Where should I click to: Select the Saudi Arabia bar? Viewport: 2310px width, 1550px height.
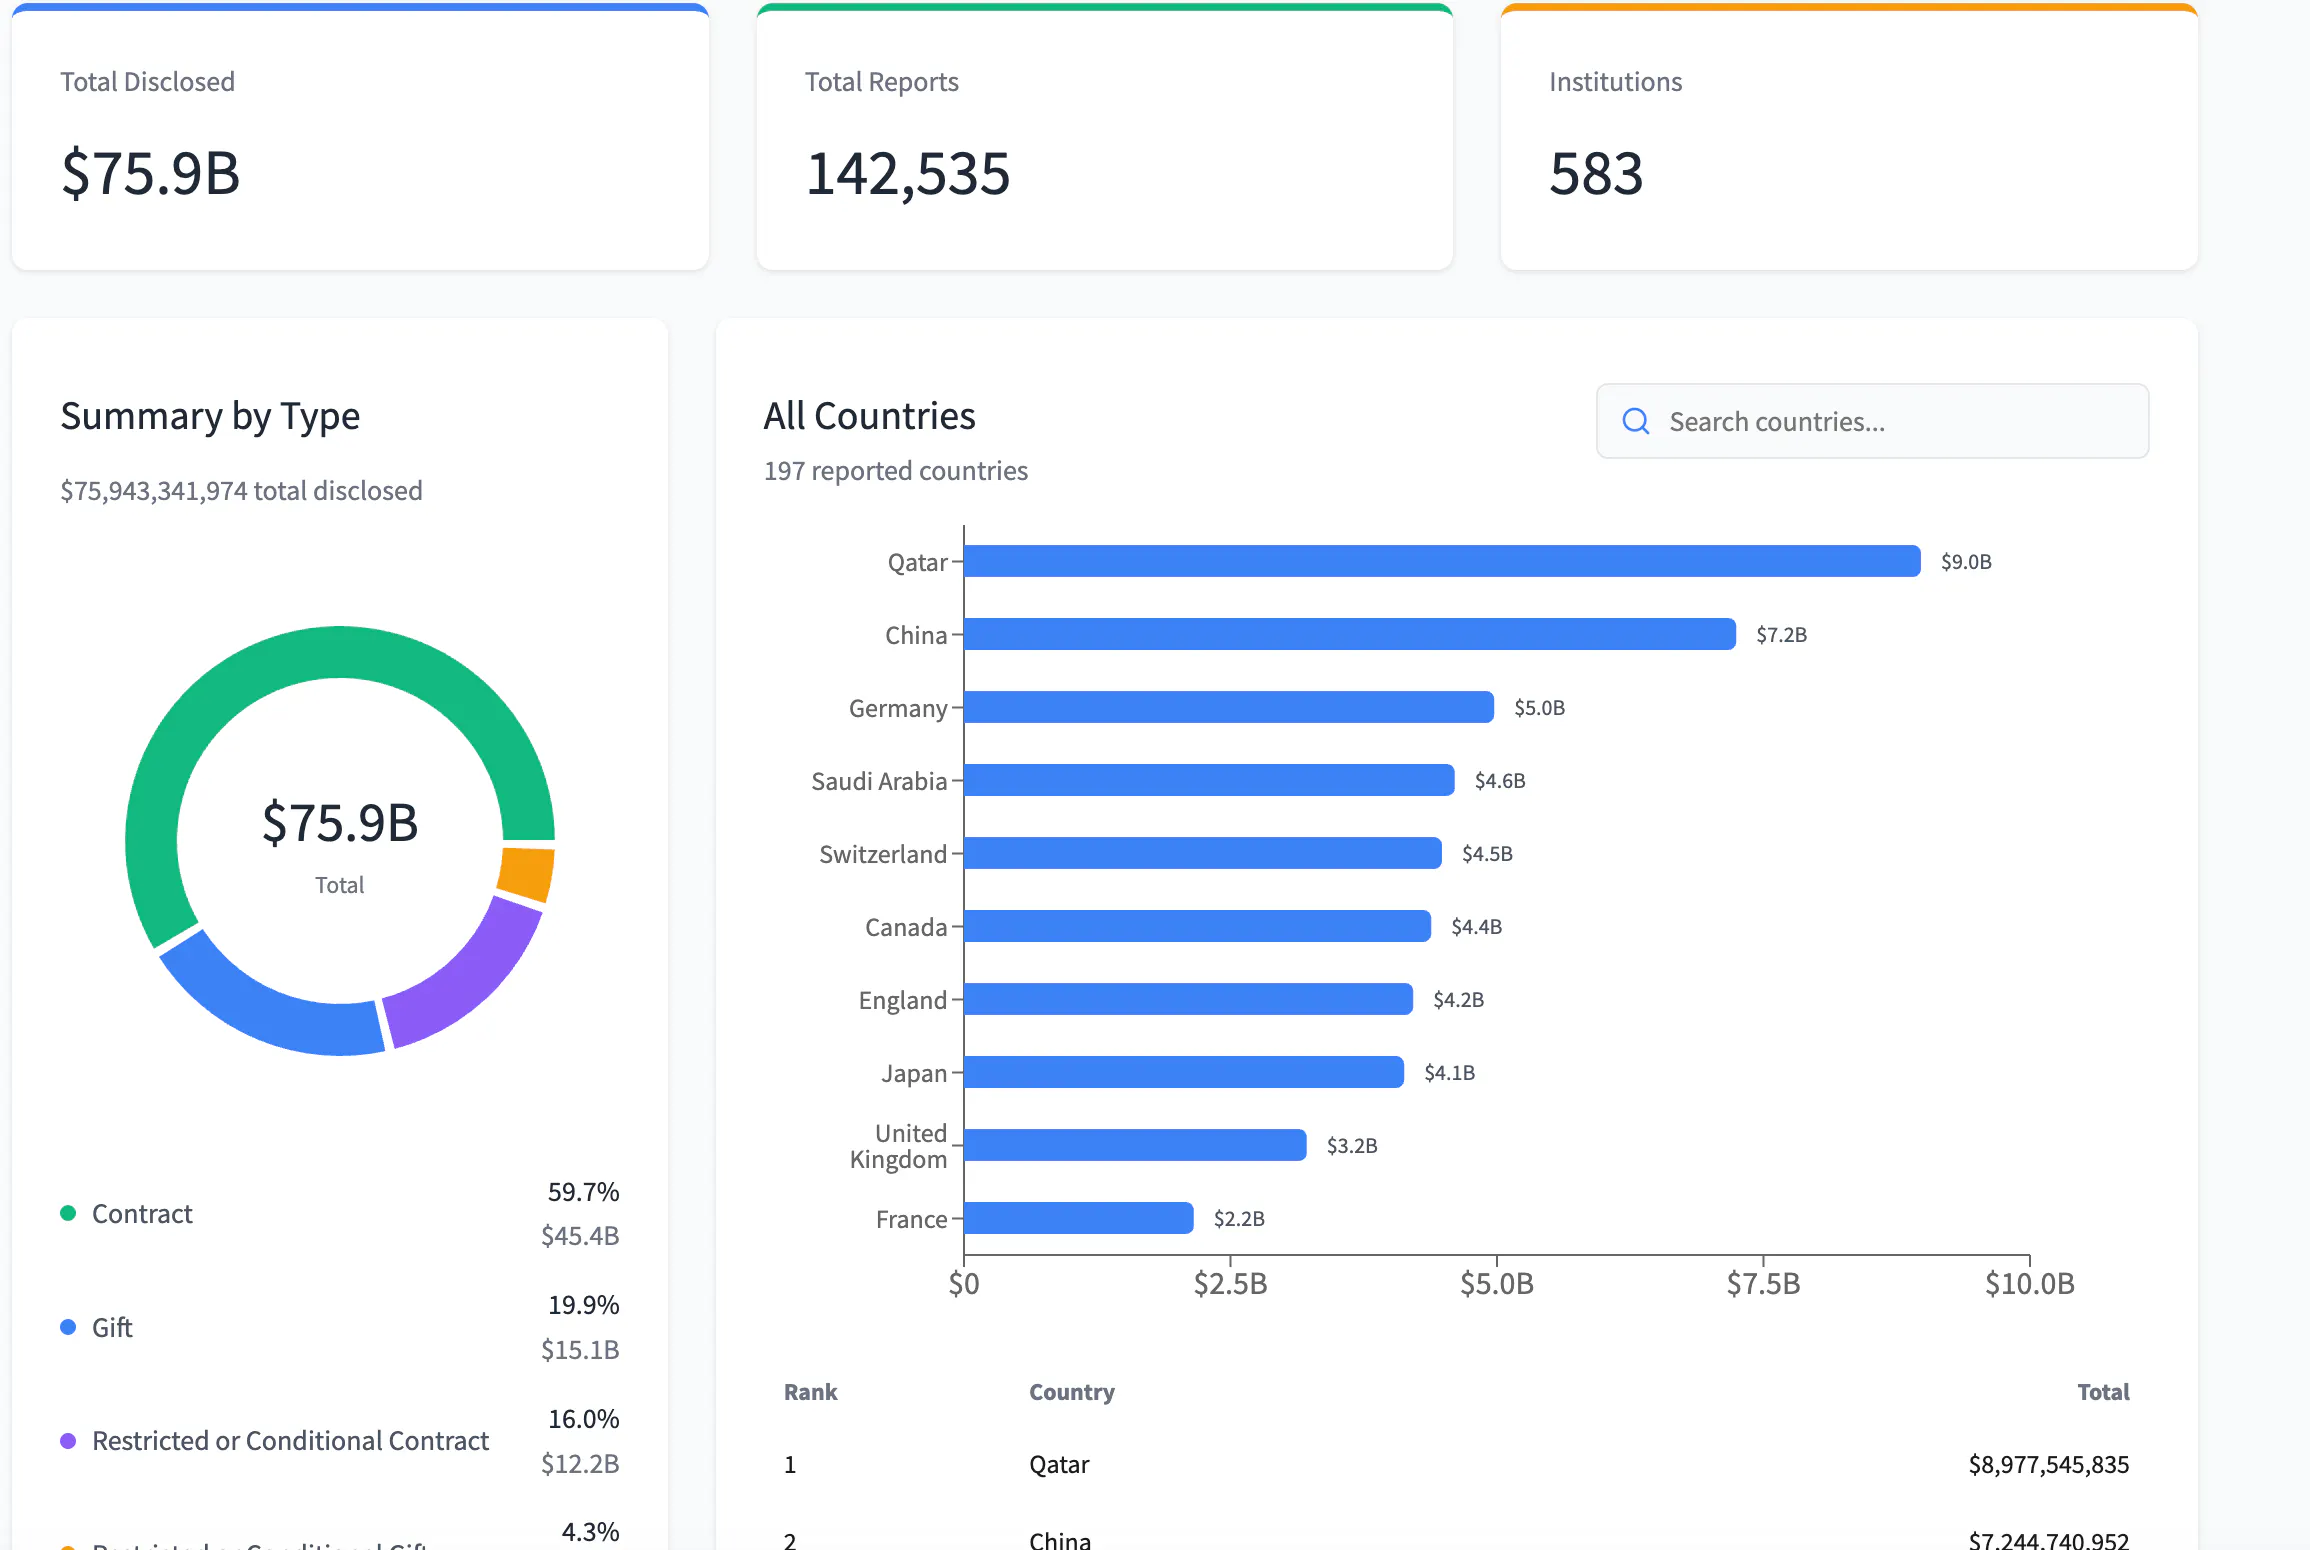[1209, 780]
